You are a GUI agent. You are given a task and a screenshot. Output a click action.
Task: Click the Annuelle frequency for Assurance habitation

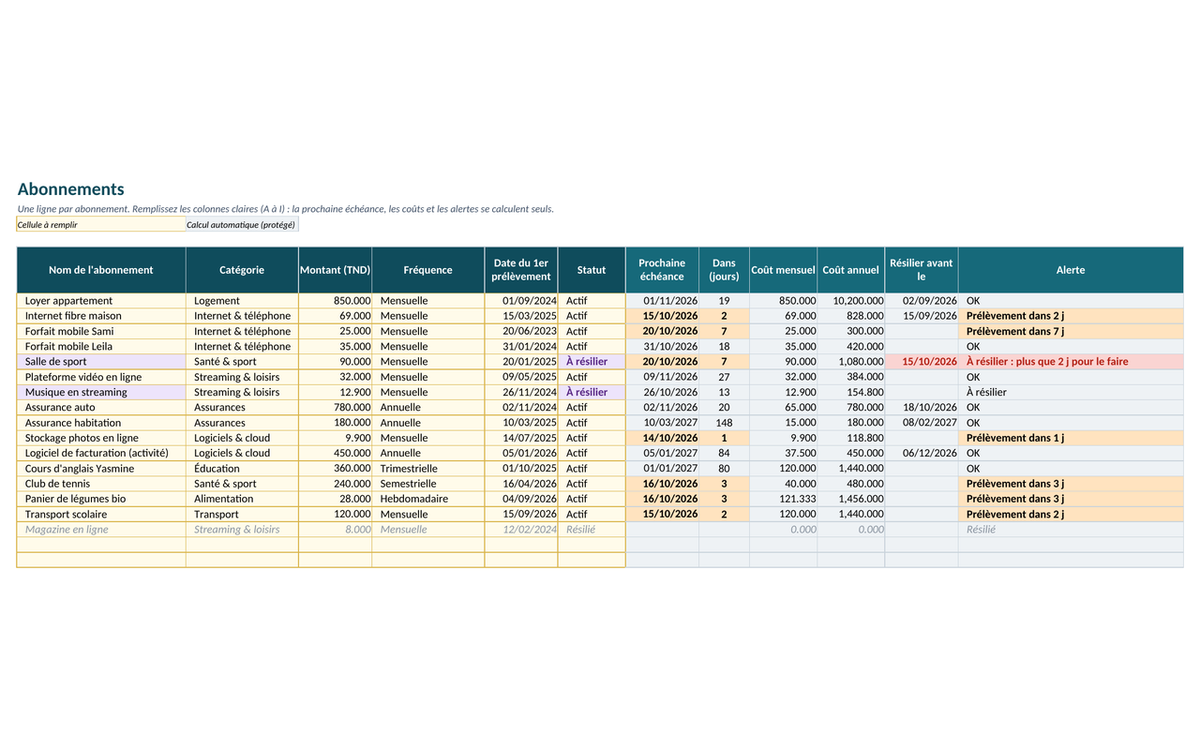coord(428,423)
